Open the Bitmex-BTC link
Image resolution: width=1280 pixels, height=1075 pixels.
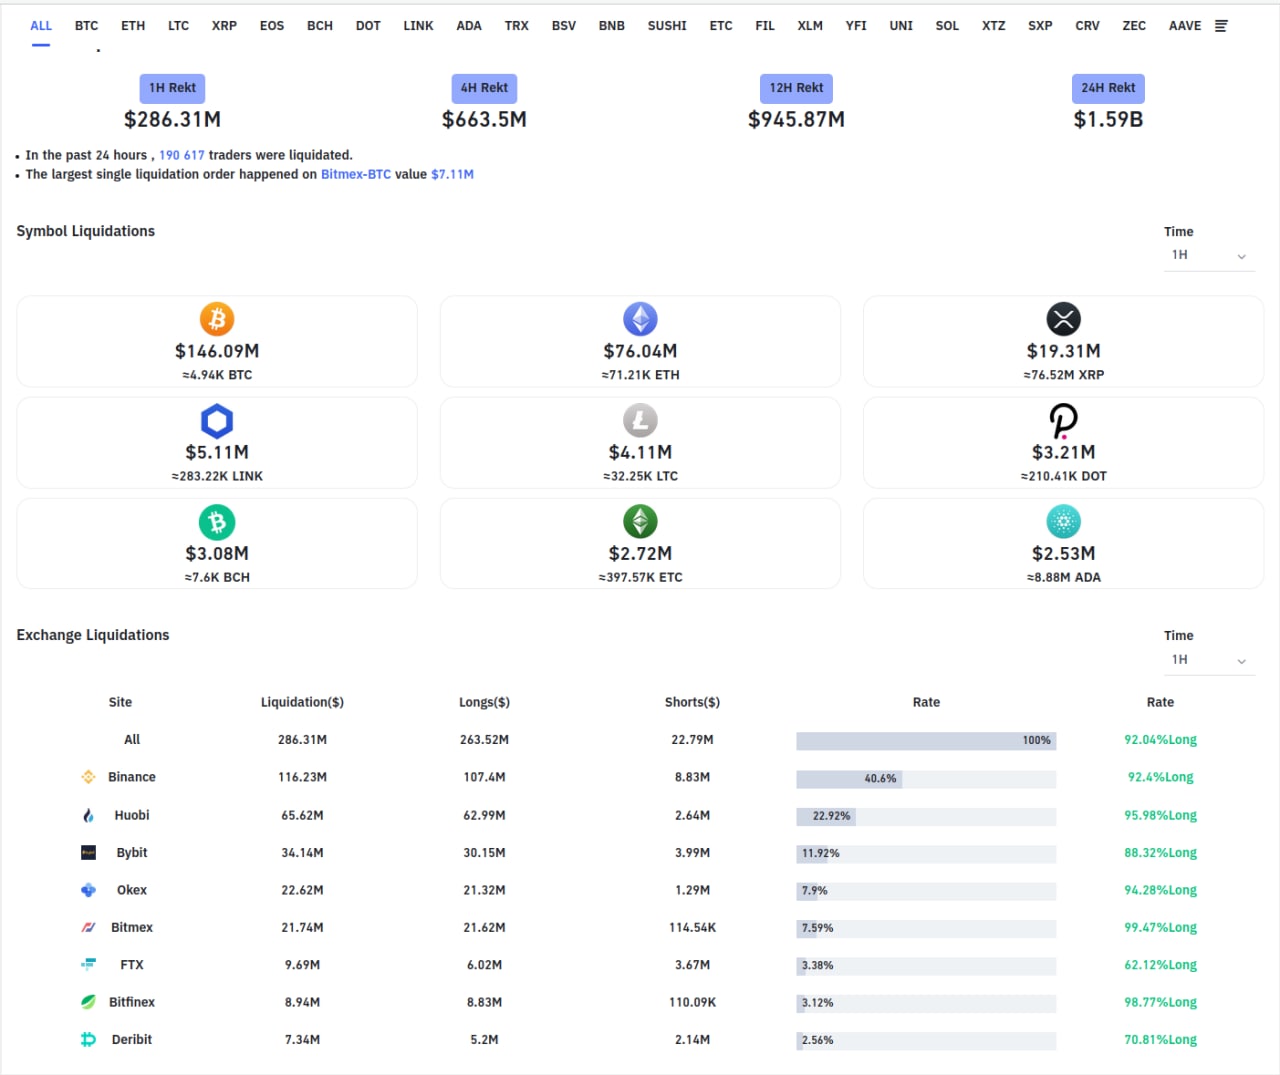356,174
